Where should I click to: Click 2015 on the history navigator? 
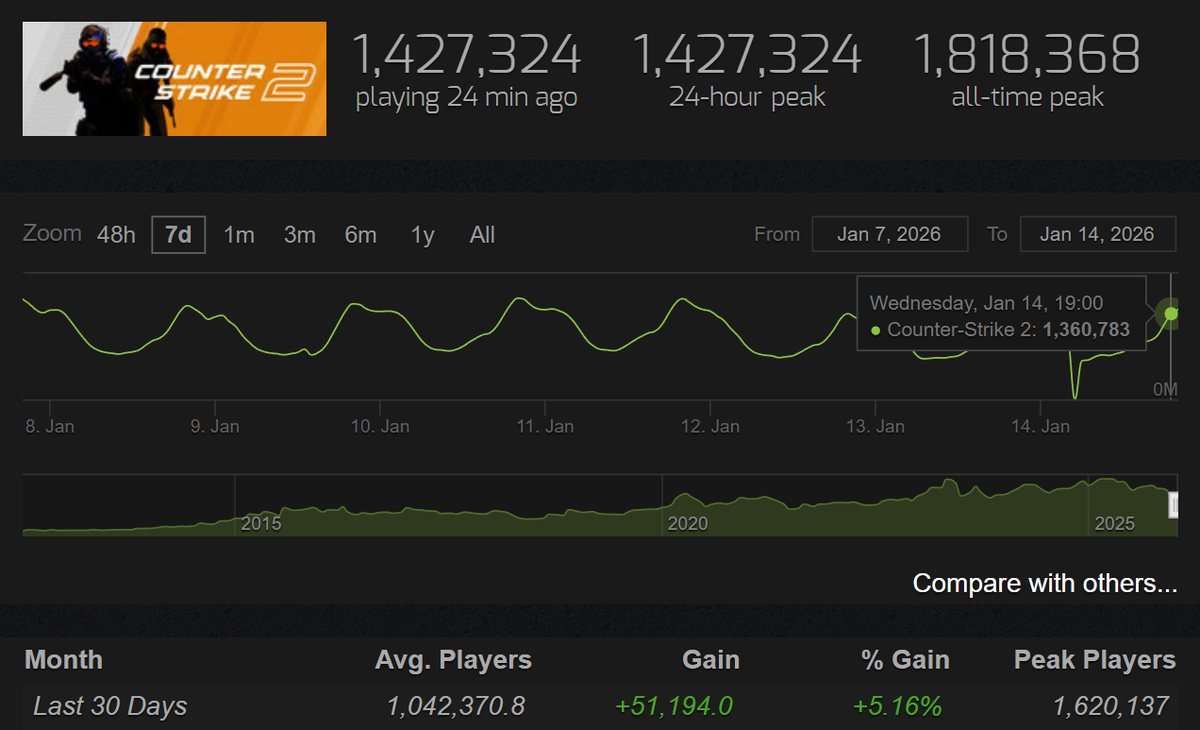[263, 522]
